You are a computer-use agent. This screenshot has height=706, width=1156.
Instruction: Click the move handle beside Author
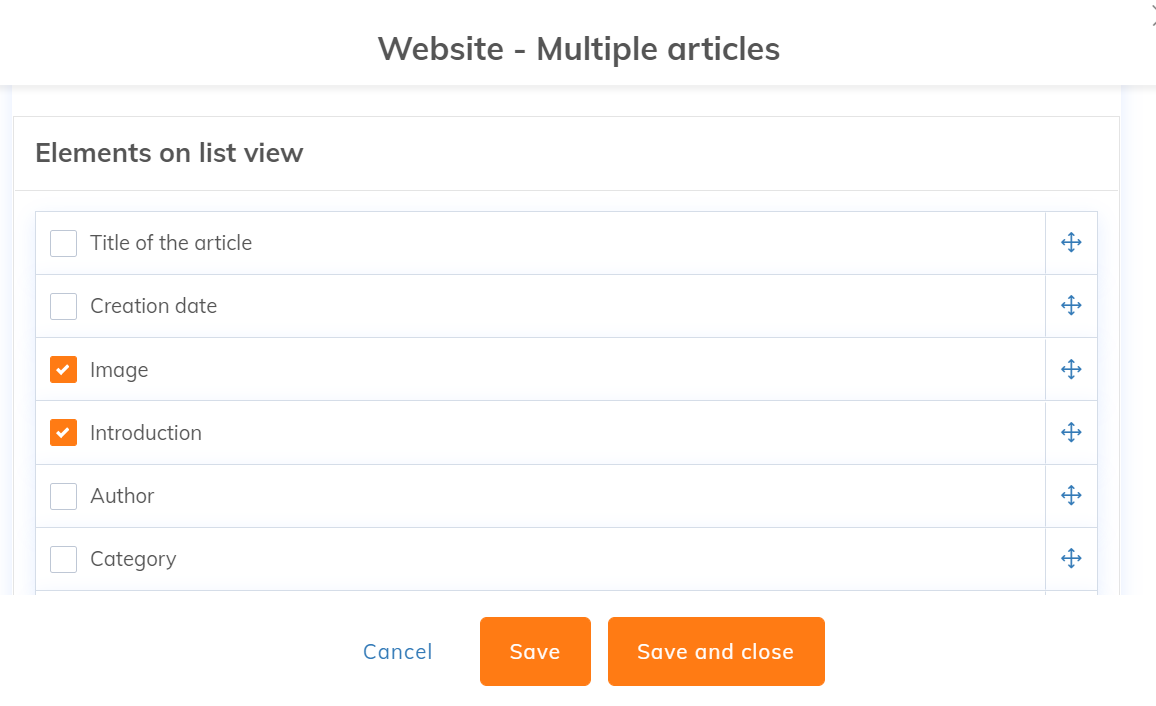pyautogui.click(x=1071, y=496)
